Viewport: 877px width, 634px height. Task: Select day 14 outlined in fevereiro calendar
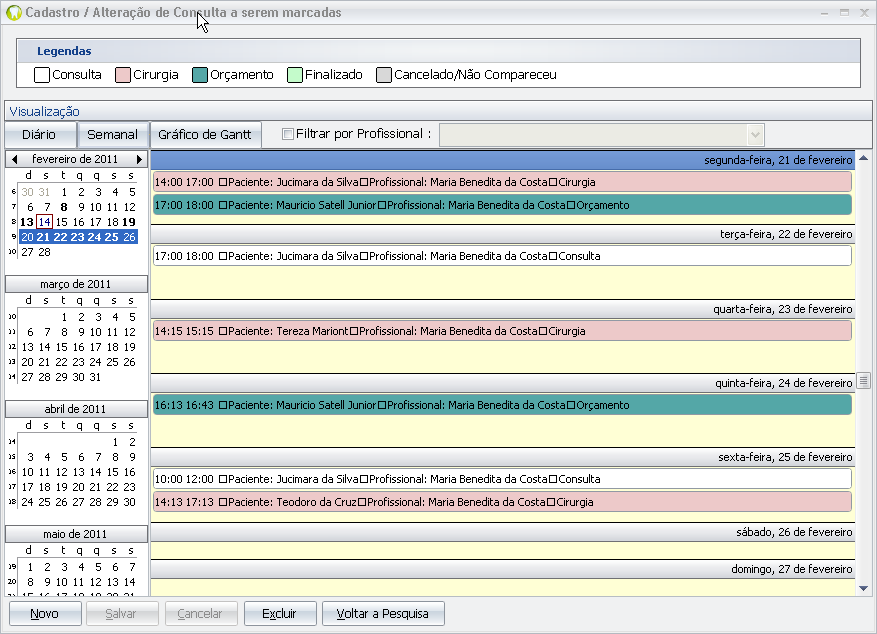45,222
